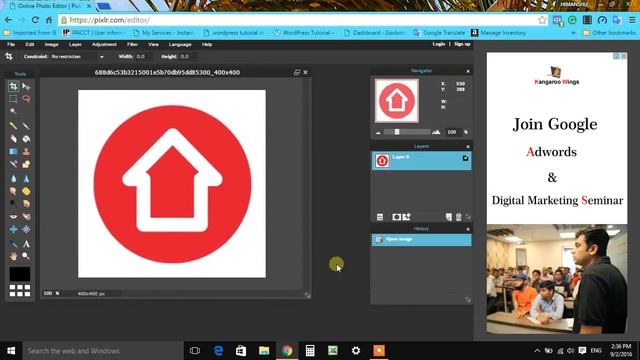This screenshot has width=640, height=360.
Task: Open the Edit menu
Action: (30, 44)
